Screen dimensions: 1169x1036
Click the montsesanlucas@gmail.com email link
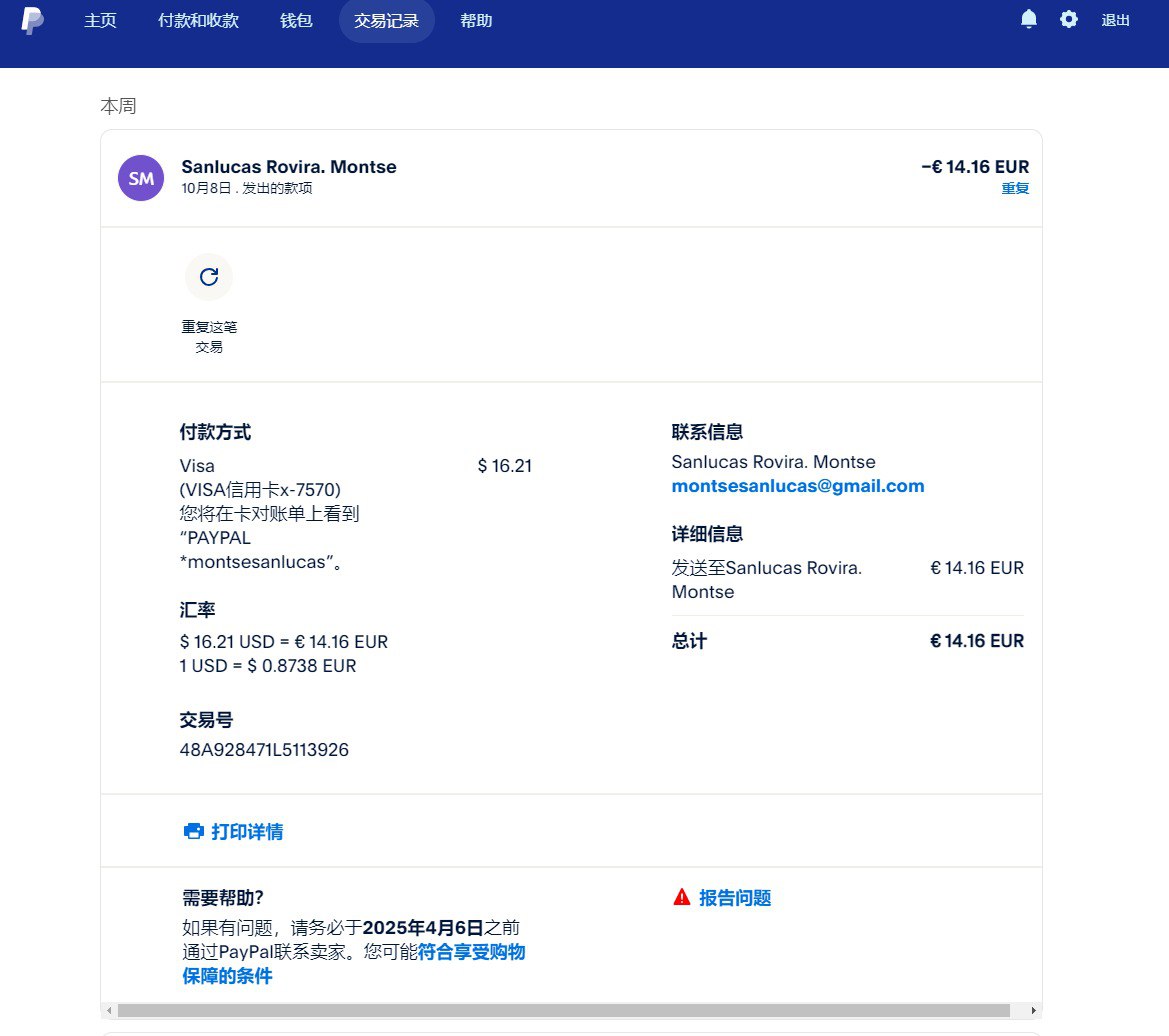(797, 487)
